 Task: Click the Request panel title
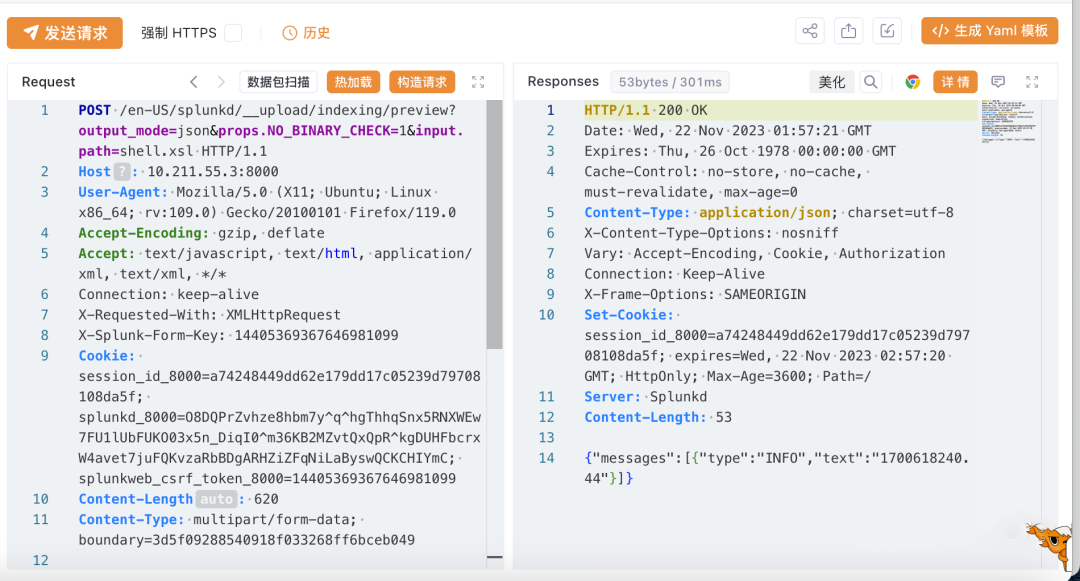(48, 82)
